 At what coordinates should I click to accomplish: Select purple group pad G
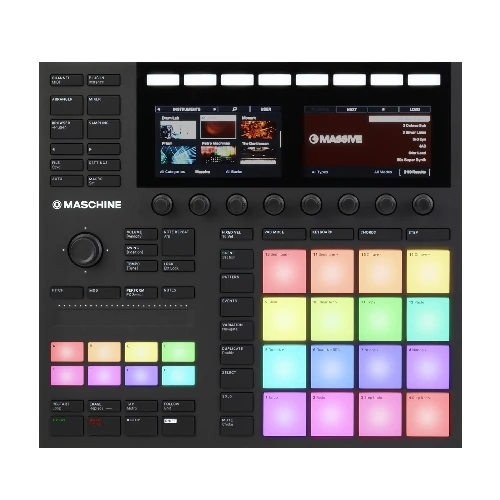(x=141, y=376)
